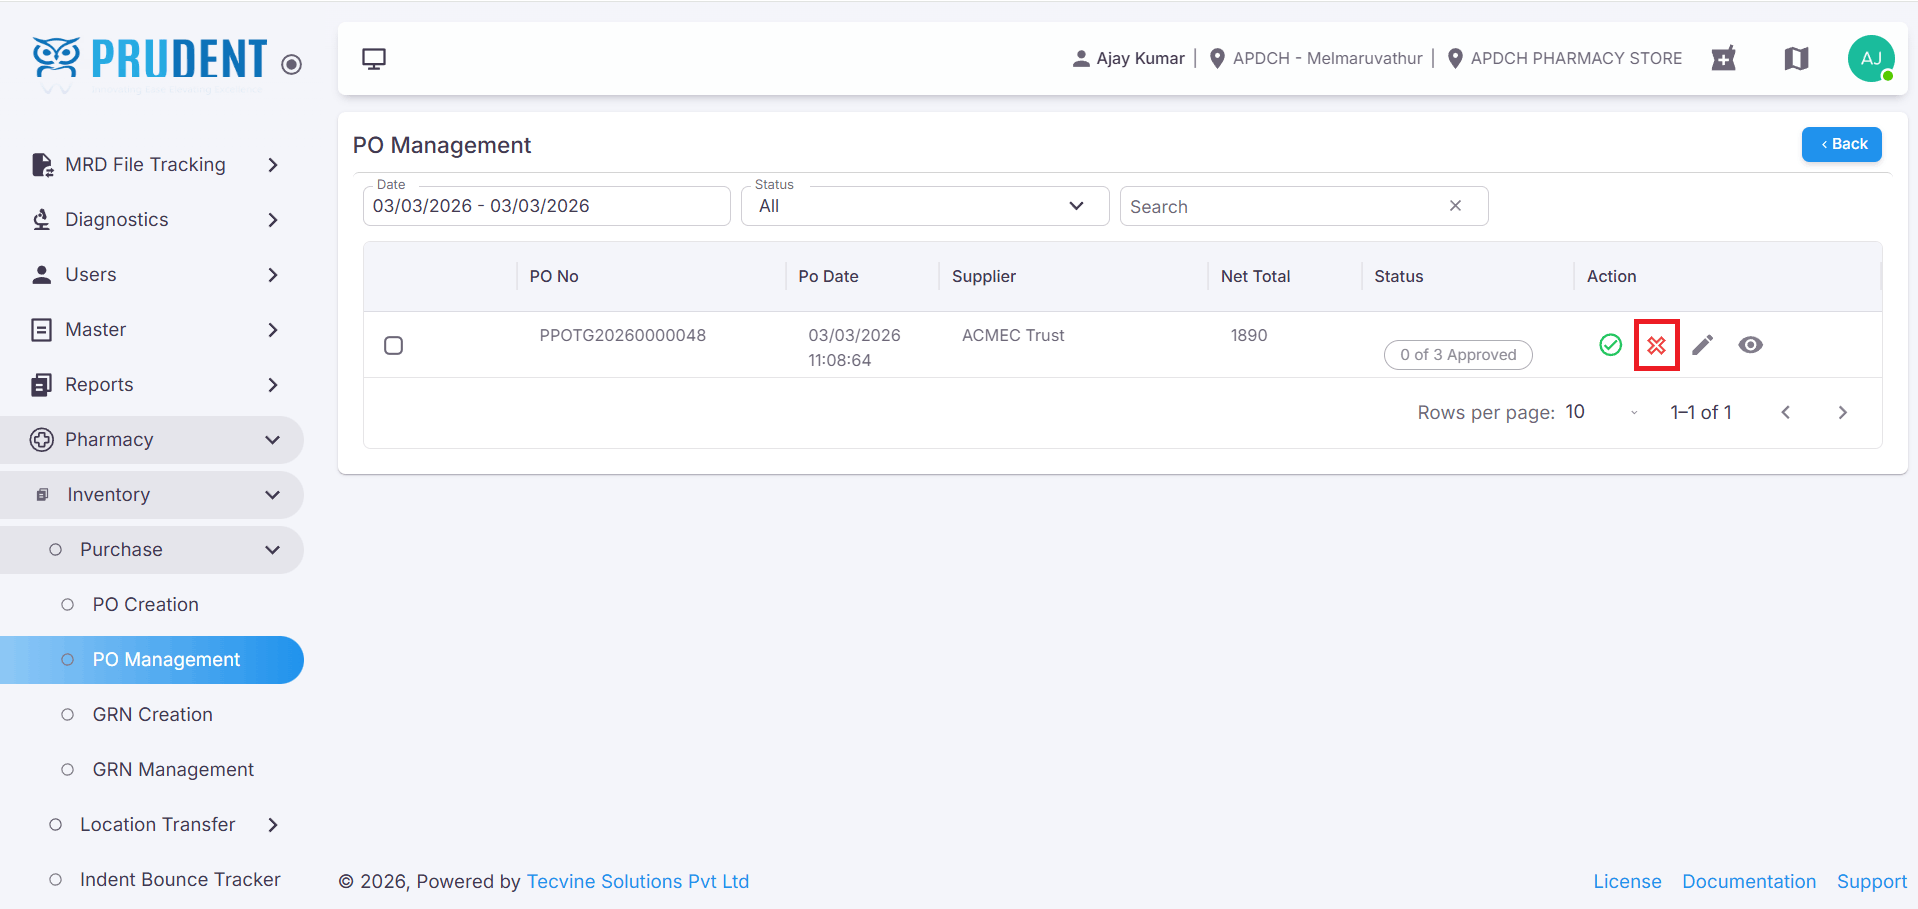Screen dimensions: 1918x909
Task: Click the Ajay Kumar user icon
Action: coord(1081,59)
